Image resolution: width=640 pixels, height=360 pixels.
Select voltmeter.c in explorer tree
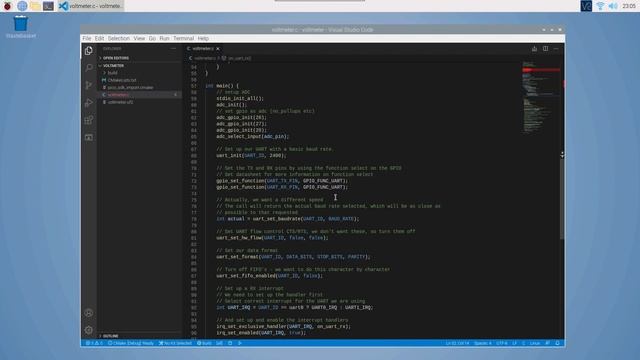(x=139, y=95)
